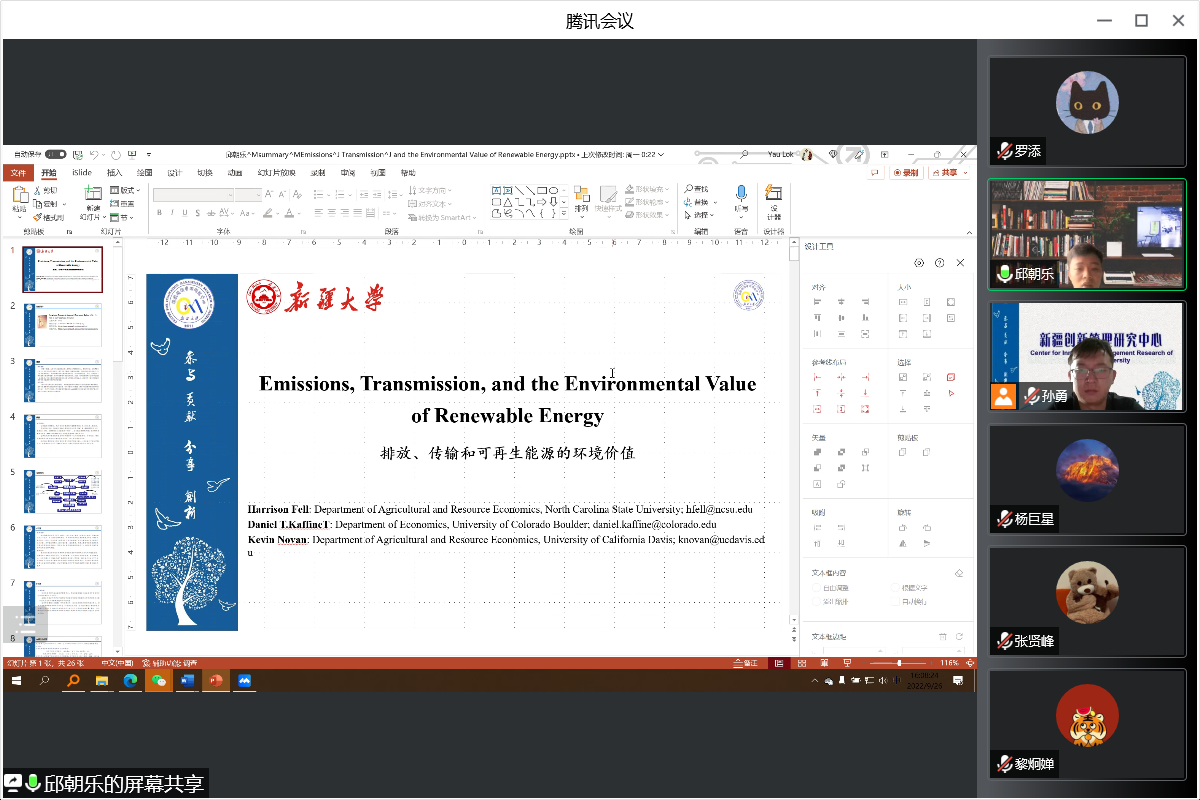The width and height of the screenshot is (1200, 800).
Task: Click the Find (查找) button
Action: pos(696,189)
